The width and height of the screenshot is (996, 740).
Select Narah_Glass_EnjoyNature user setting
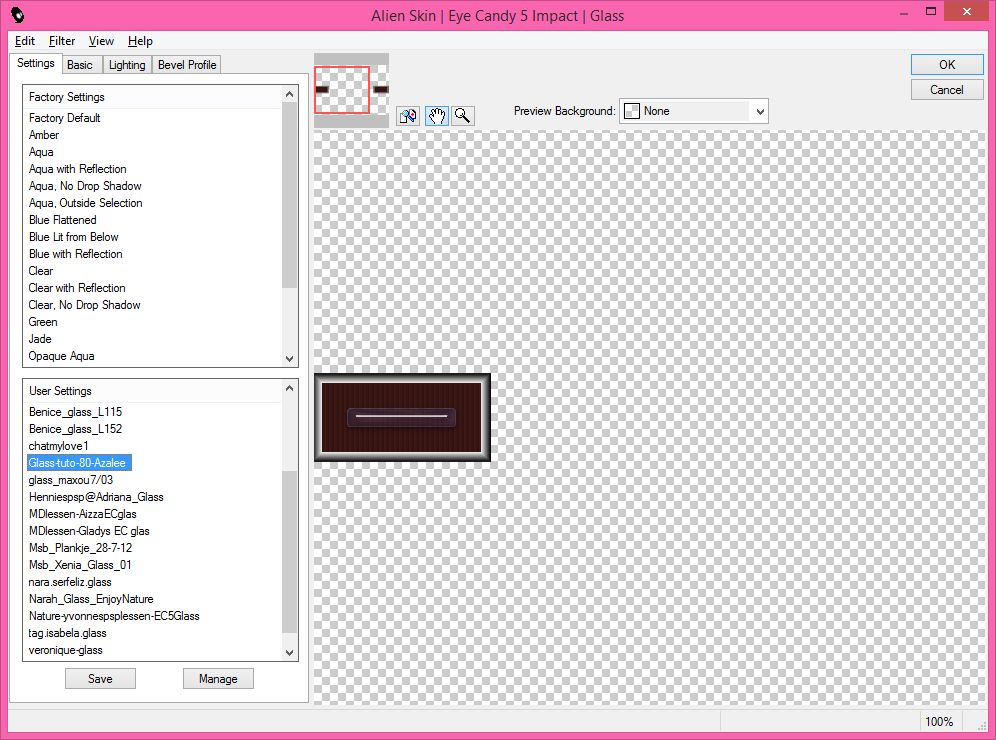(91, 599)
